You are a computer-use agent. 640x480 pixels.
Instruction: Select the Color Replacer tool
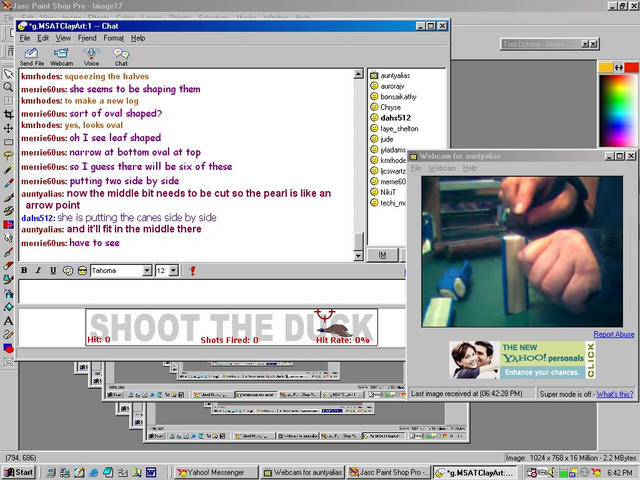pos(8,224)
